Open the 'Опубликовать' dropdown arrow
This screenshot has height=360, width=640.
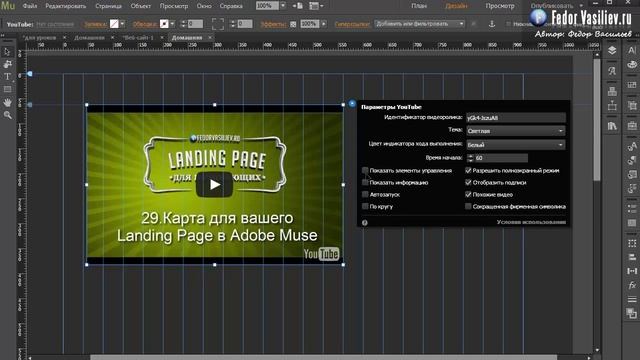(x=582, y=6)
